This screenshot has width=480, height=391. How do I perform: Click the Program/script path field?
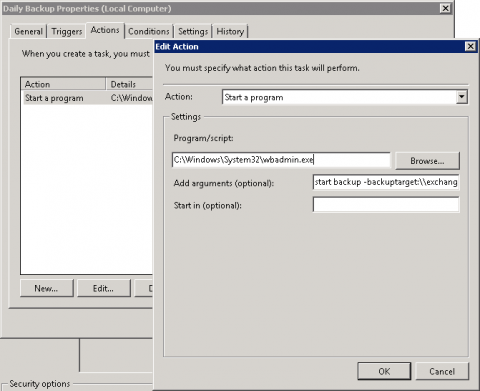[281, 160]
